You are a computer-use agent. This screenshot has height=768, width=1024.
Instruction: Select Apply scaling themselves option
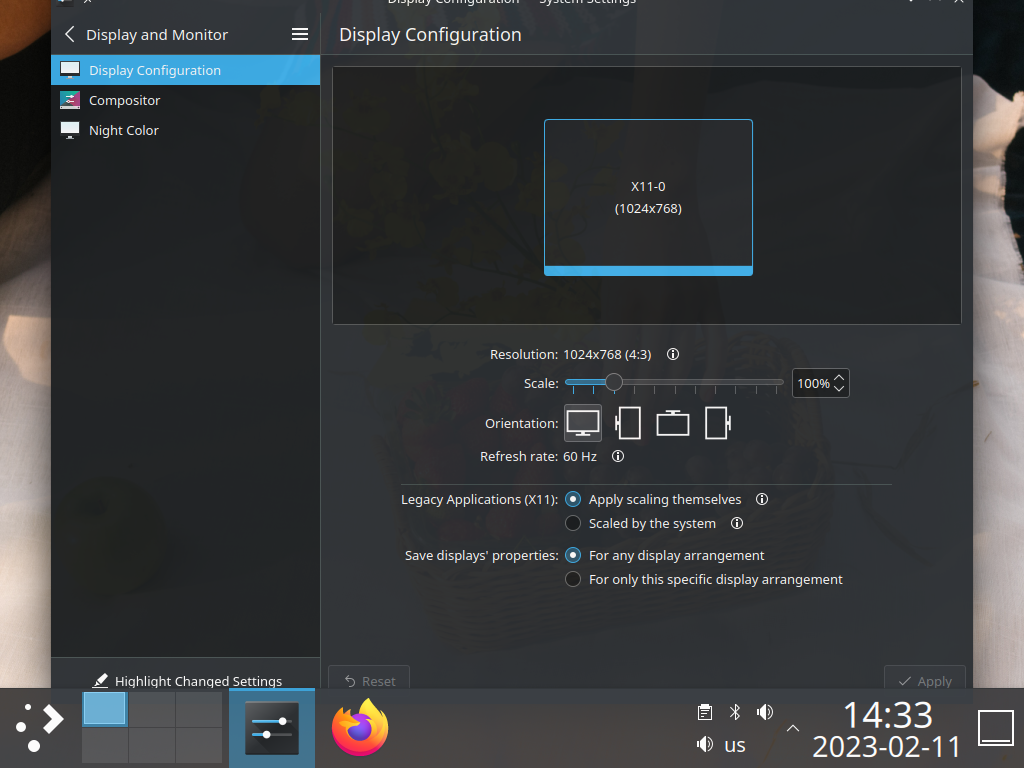(656, 500)
